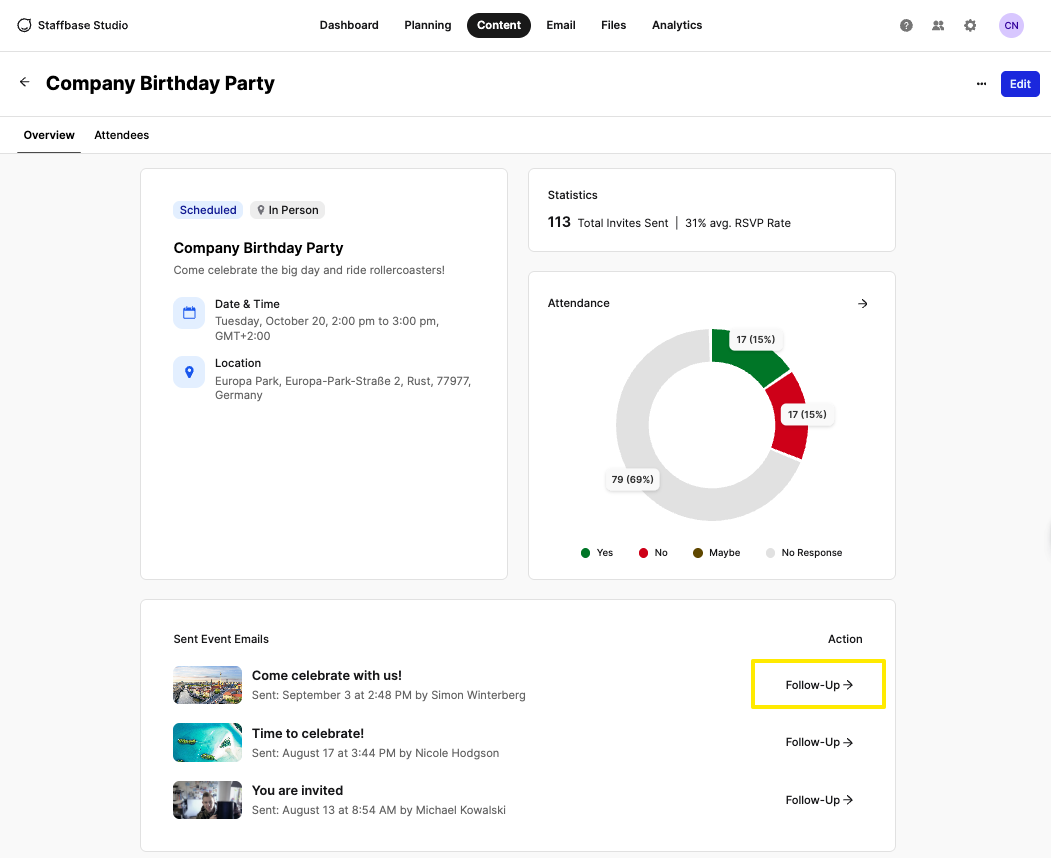This screenshot has height=858, width=1051.
Task: Select the Overview tab
Action: [x=49, y=135]
